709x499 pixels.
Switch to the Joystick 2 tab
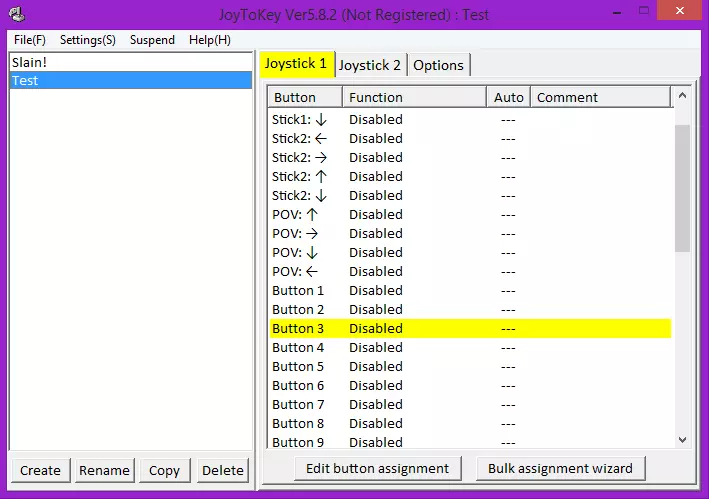370,65
